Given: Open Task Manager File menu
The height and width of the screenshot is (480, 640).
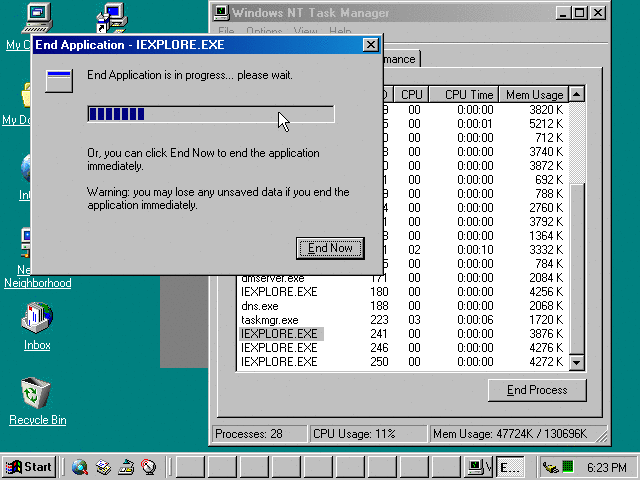Looking at the screenshot, I should pos(226,31).
